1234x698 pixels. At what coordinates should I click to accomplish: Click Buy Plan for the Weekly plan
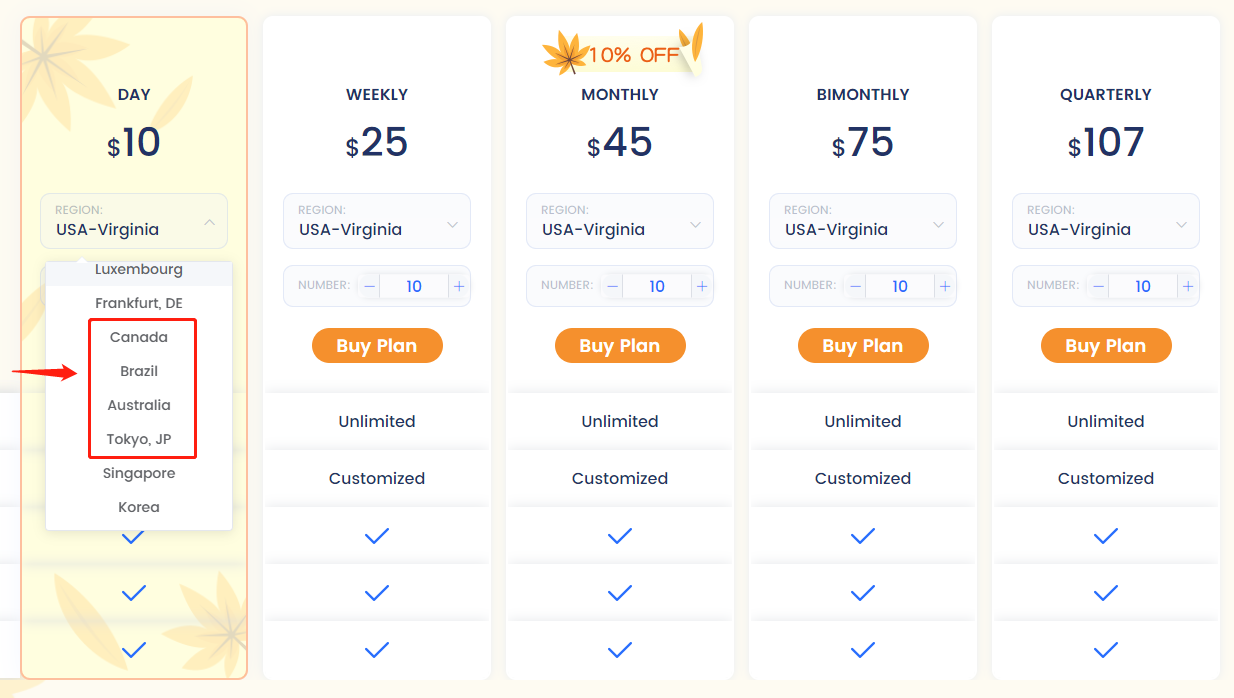pos(377,346)
